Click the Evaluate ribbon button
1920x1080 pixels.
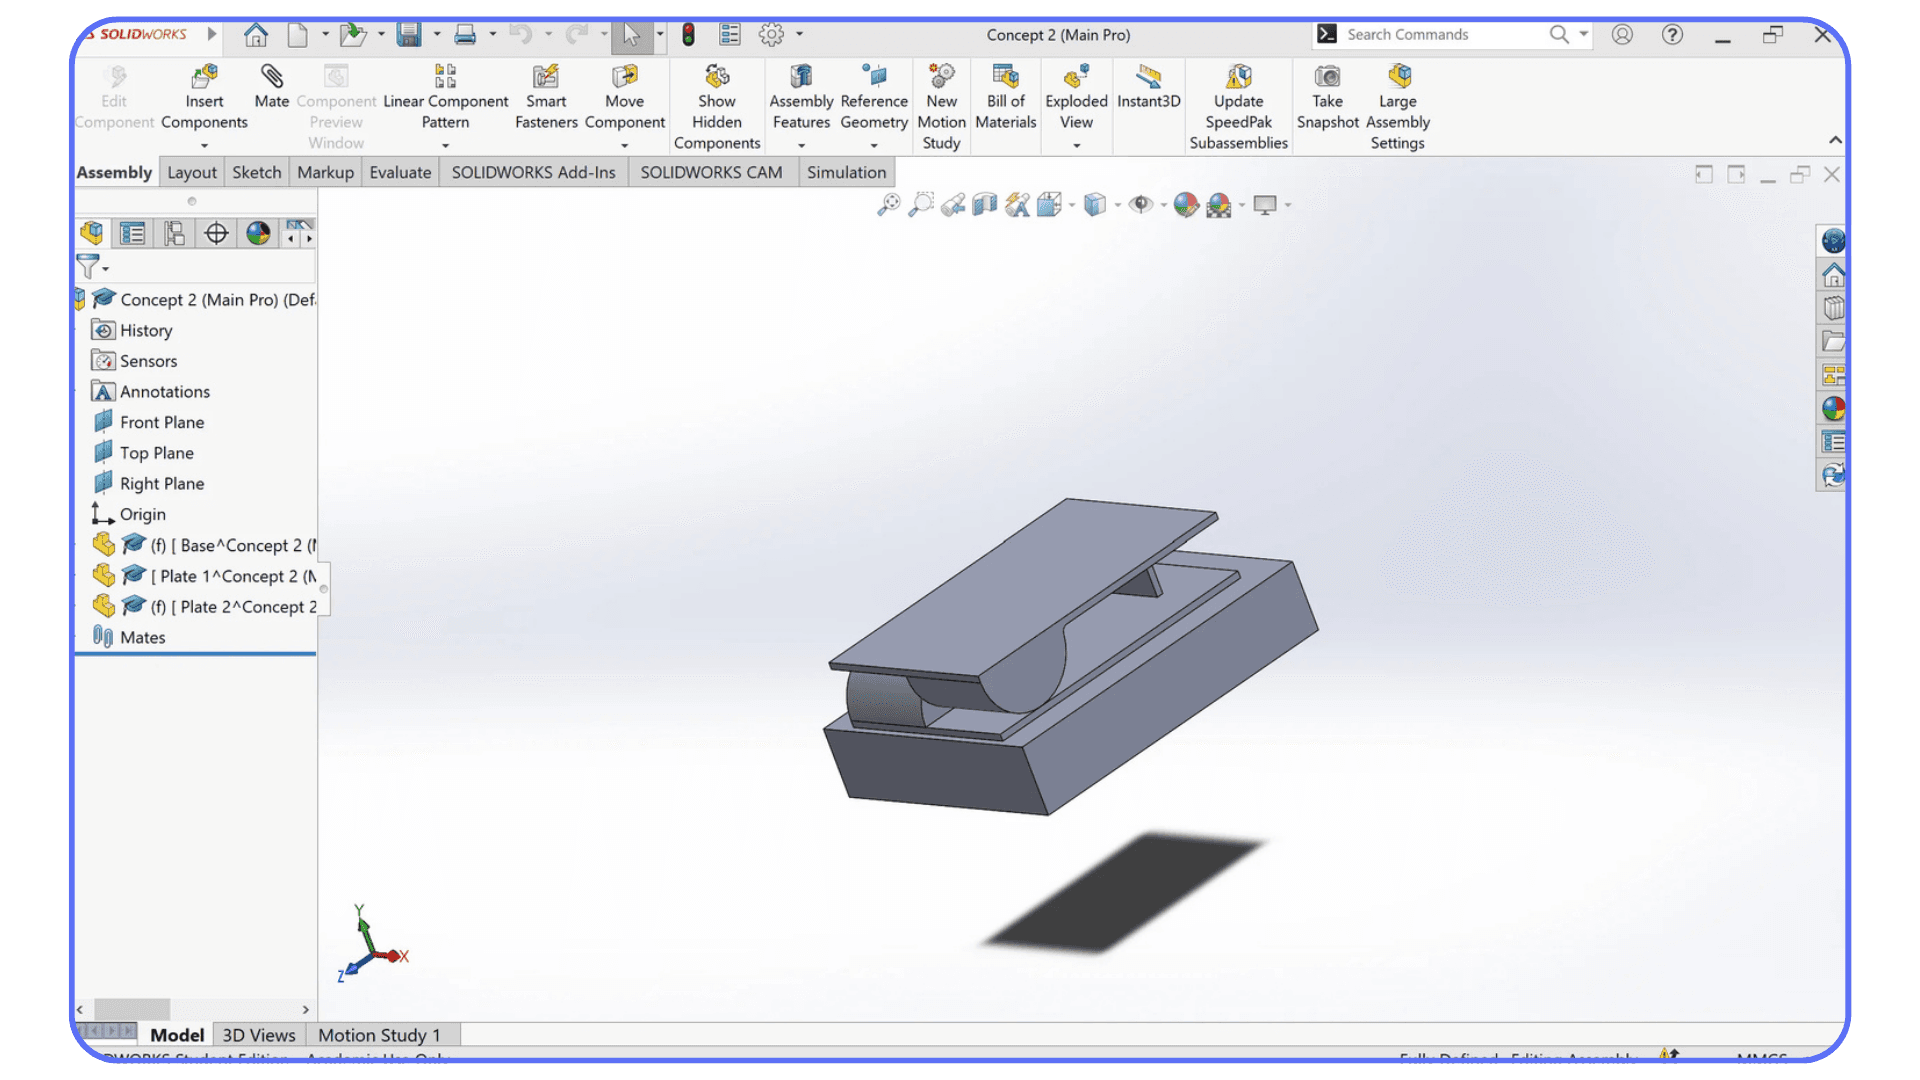(x=399, y=171)
